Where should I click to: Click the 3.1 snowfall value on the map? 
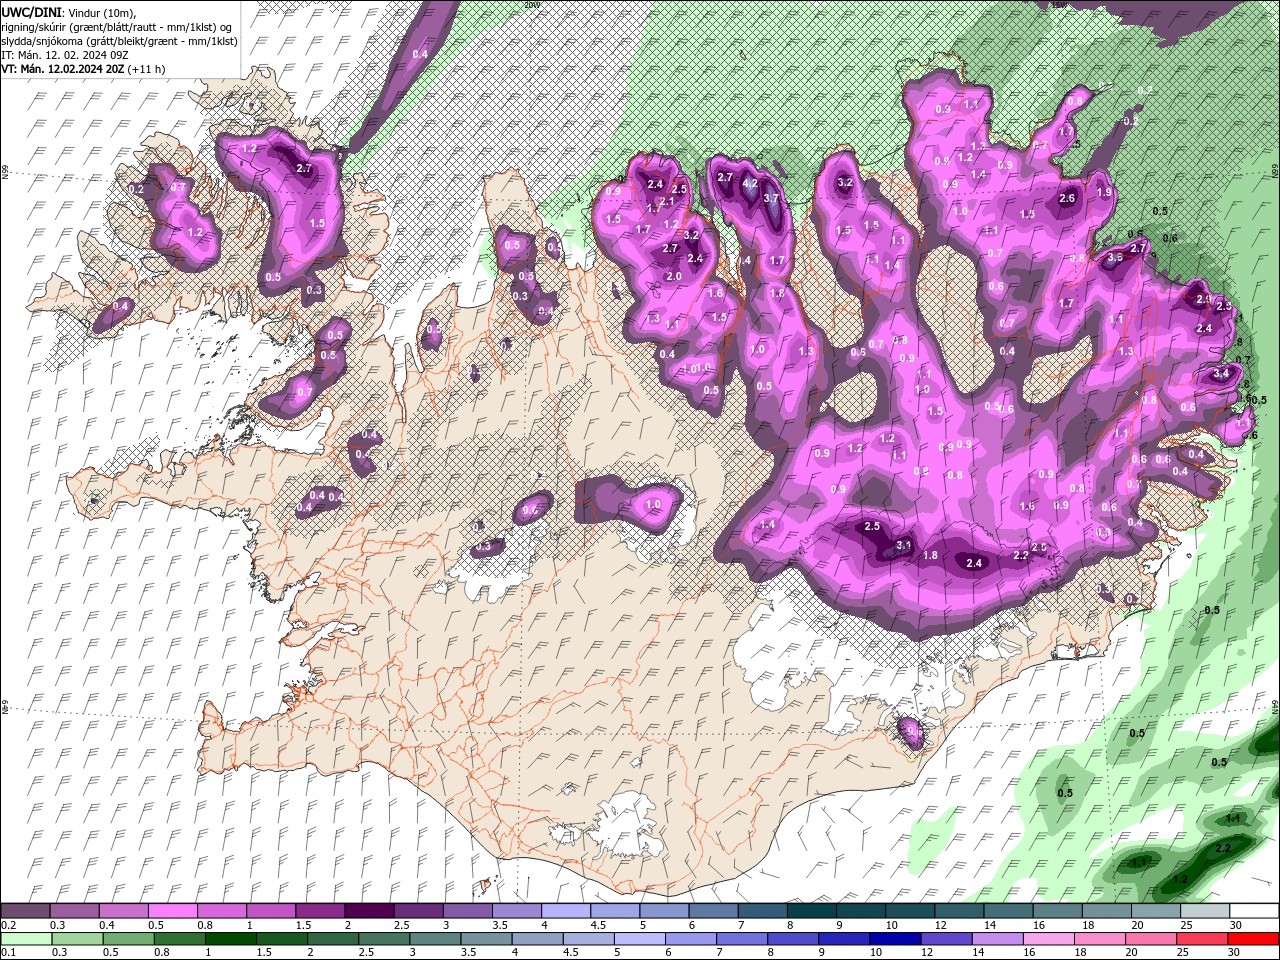(904, 545)
